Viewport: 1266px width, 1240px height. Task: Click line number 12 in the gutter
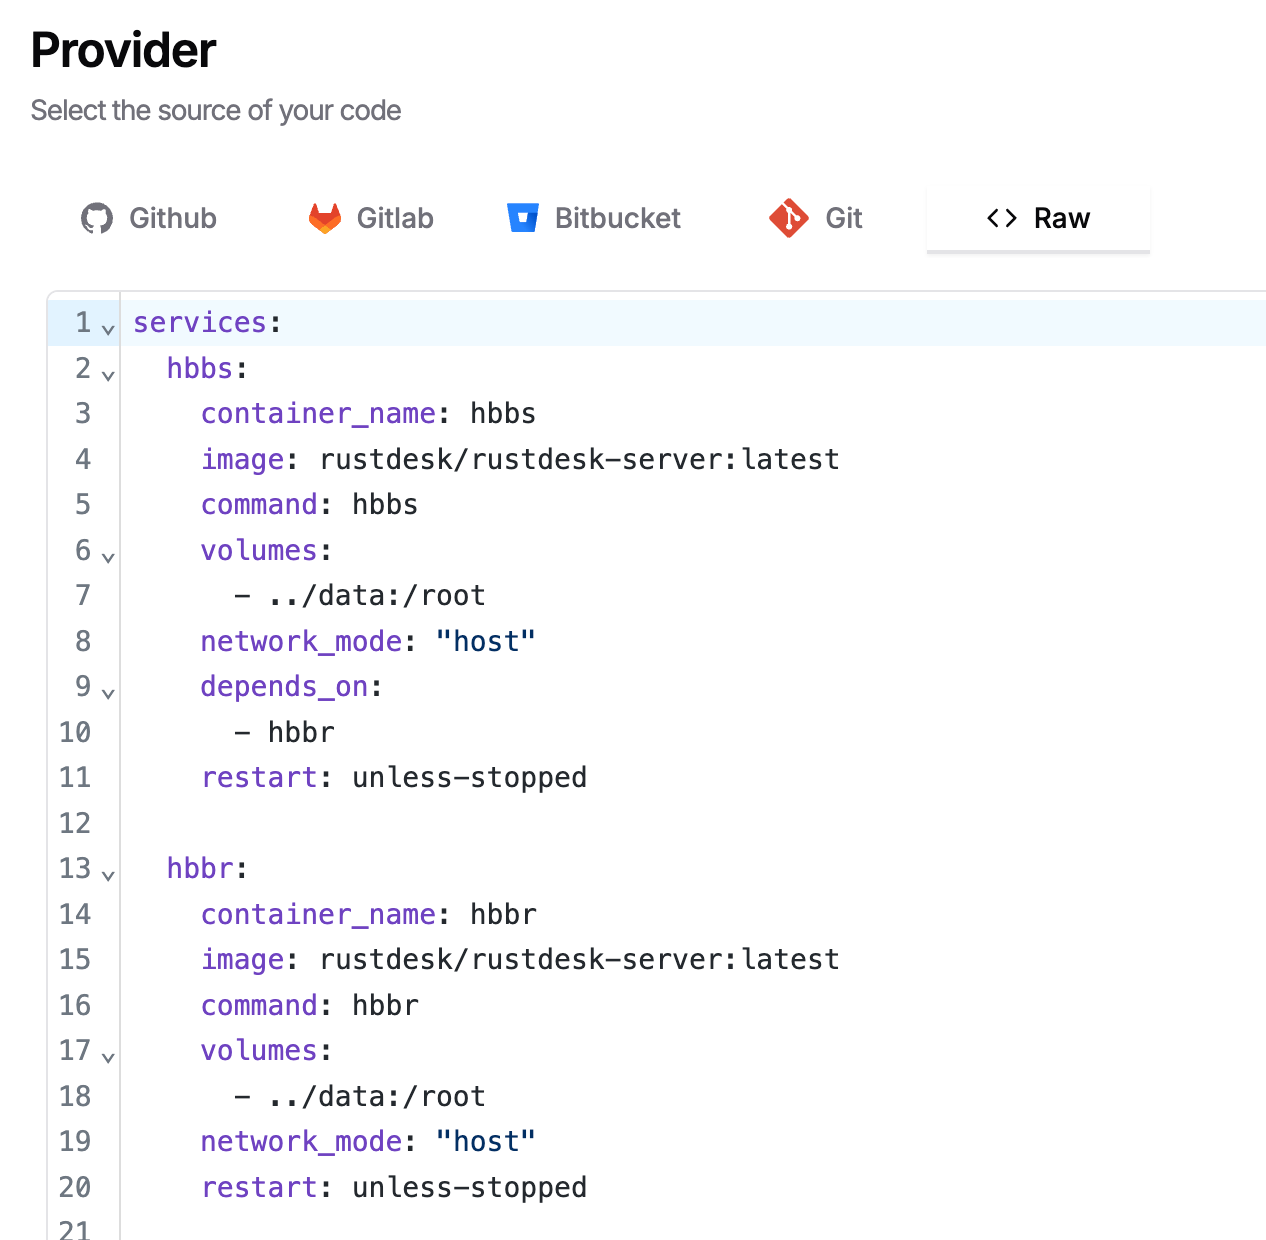coord(75,823)
